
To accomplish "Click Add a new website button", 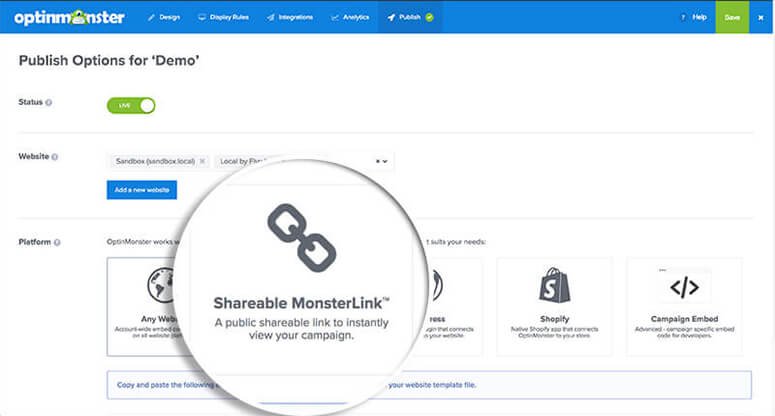I will [x=142, y=190].
